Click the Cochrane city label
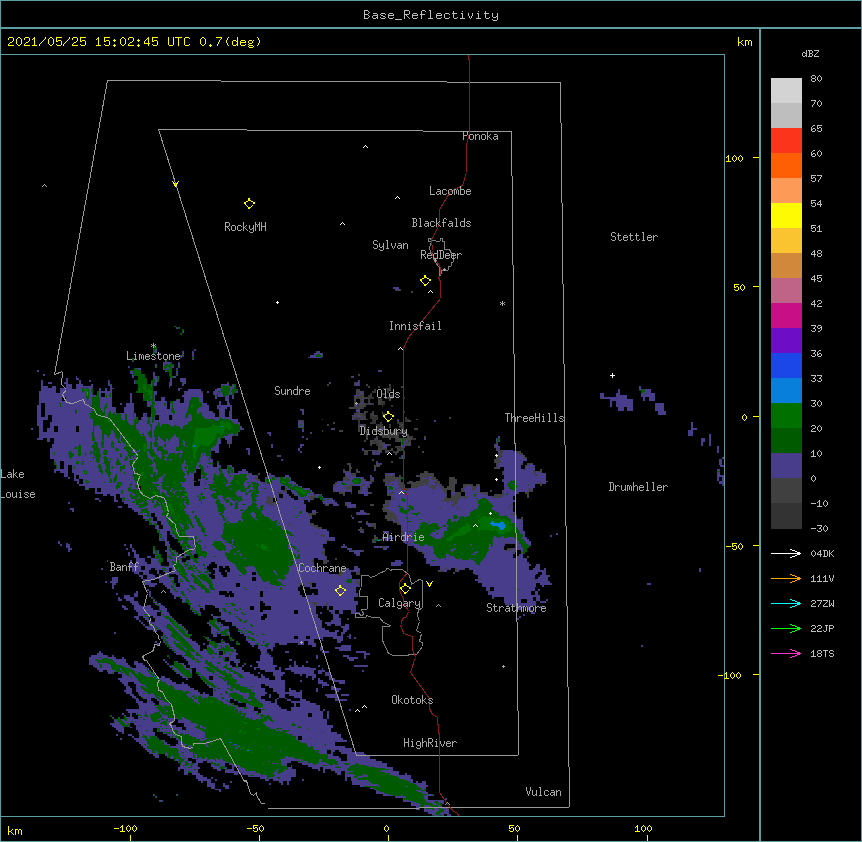 pos(322,568)
